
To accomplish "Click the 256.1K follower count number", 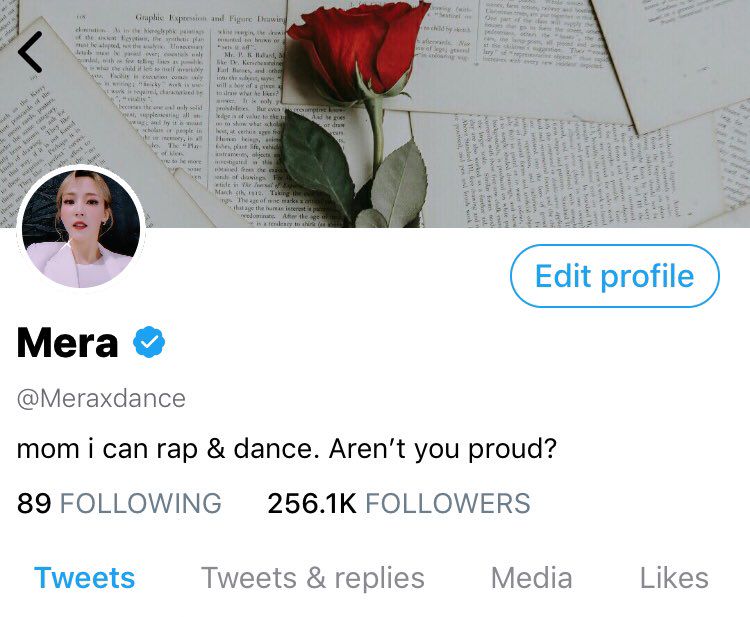I will tap(312, 503).
